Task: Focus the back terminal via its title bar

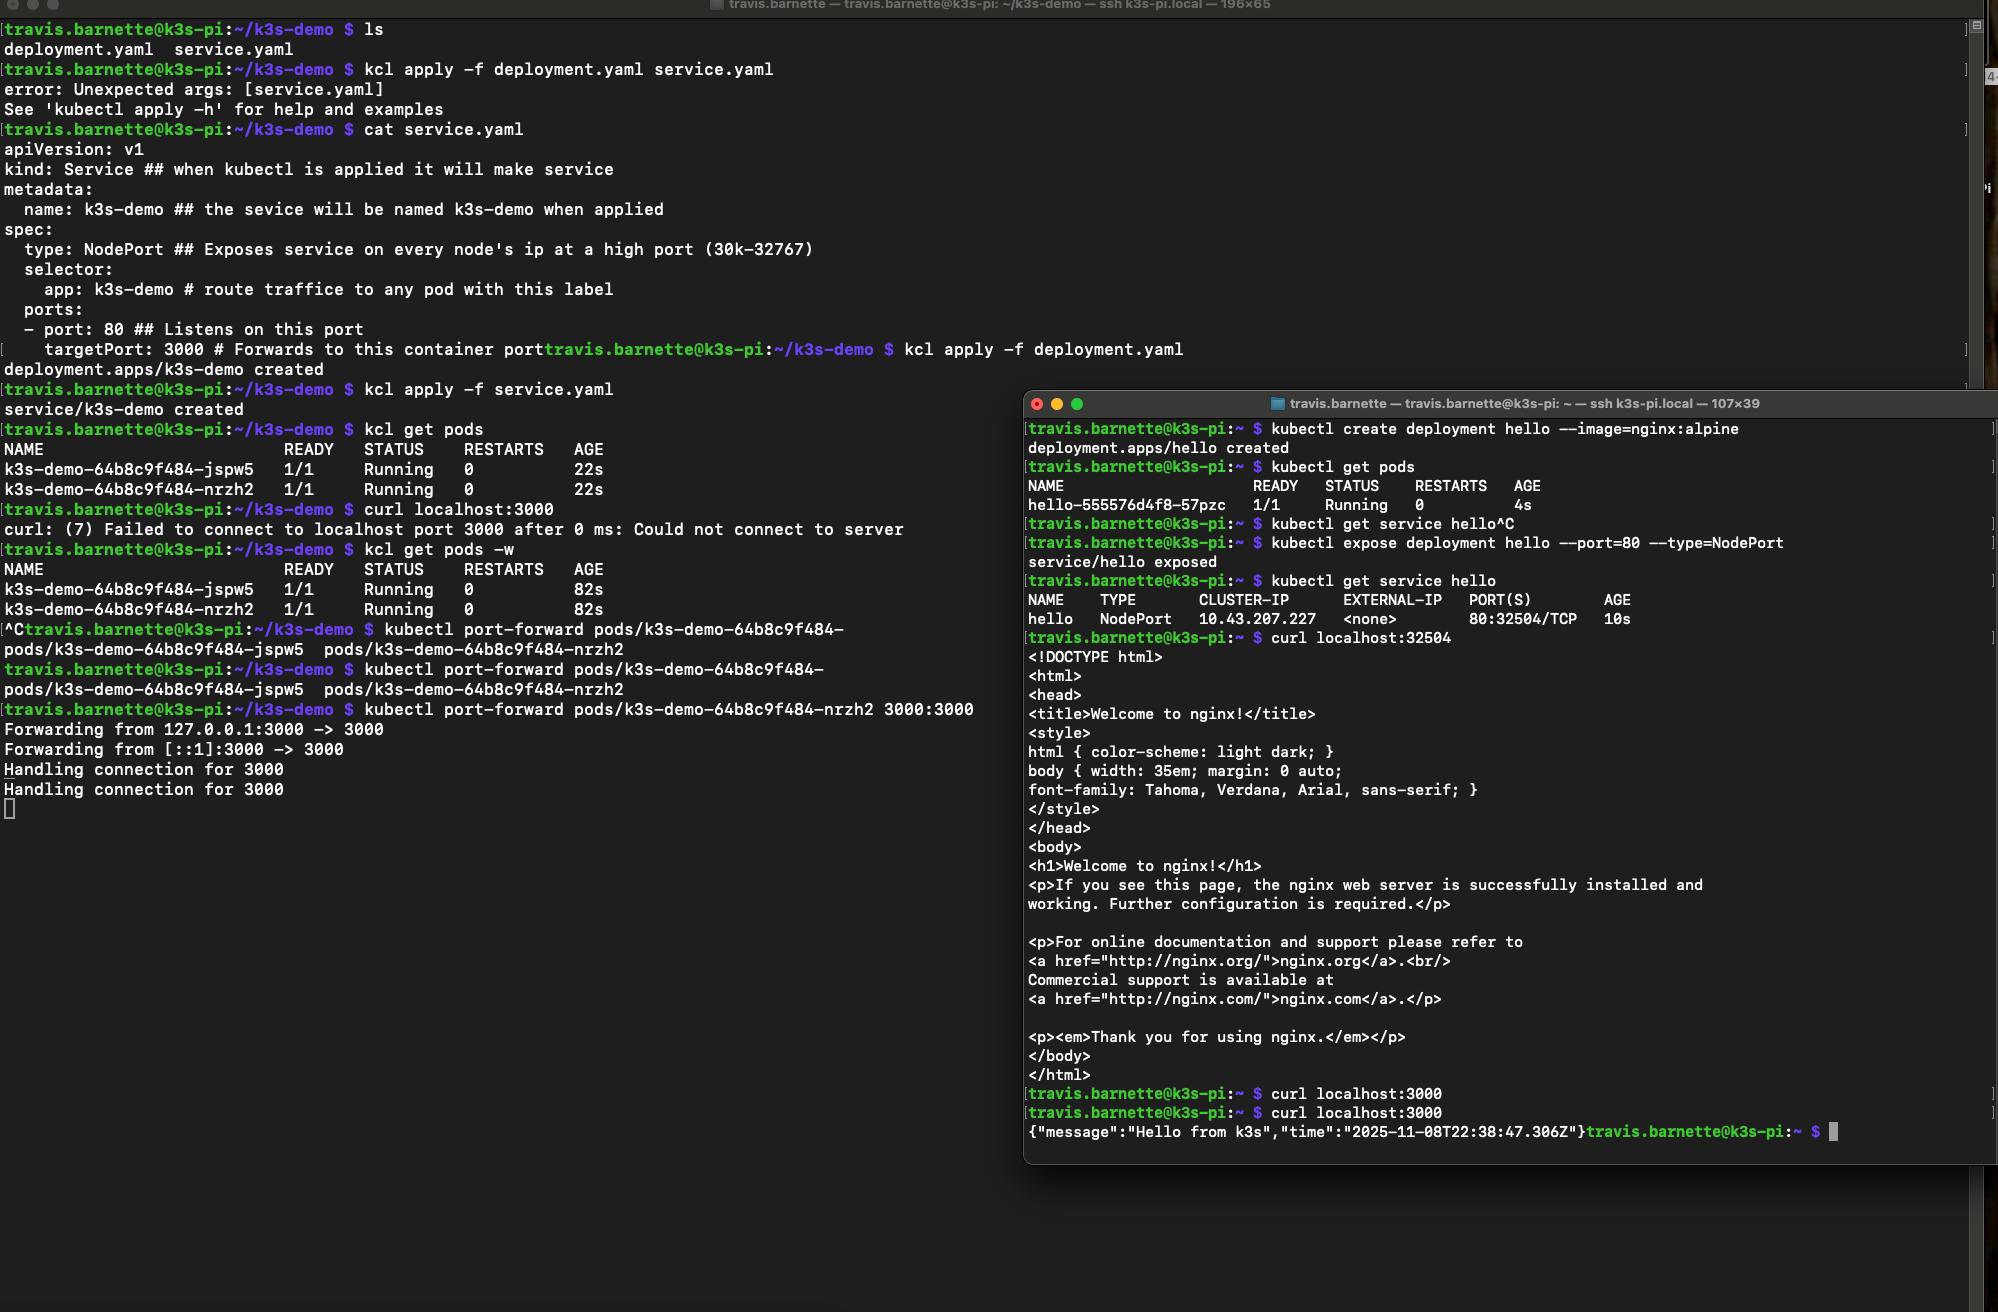Action: (999, 5)
